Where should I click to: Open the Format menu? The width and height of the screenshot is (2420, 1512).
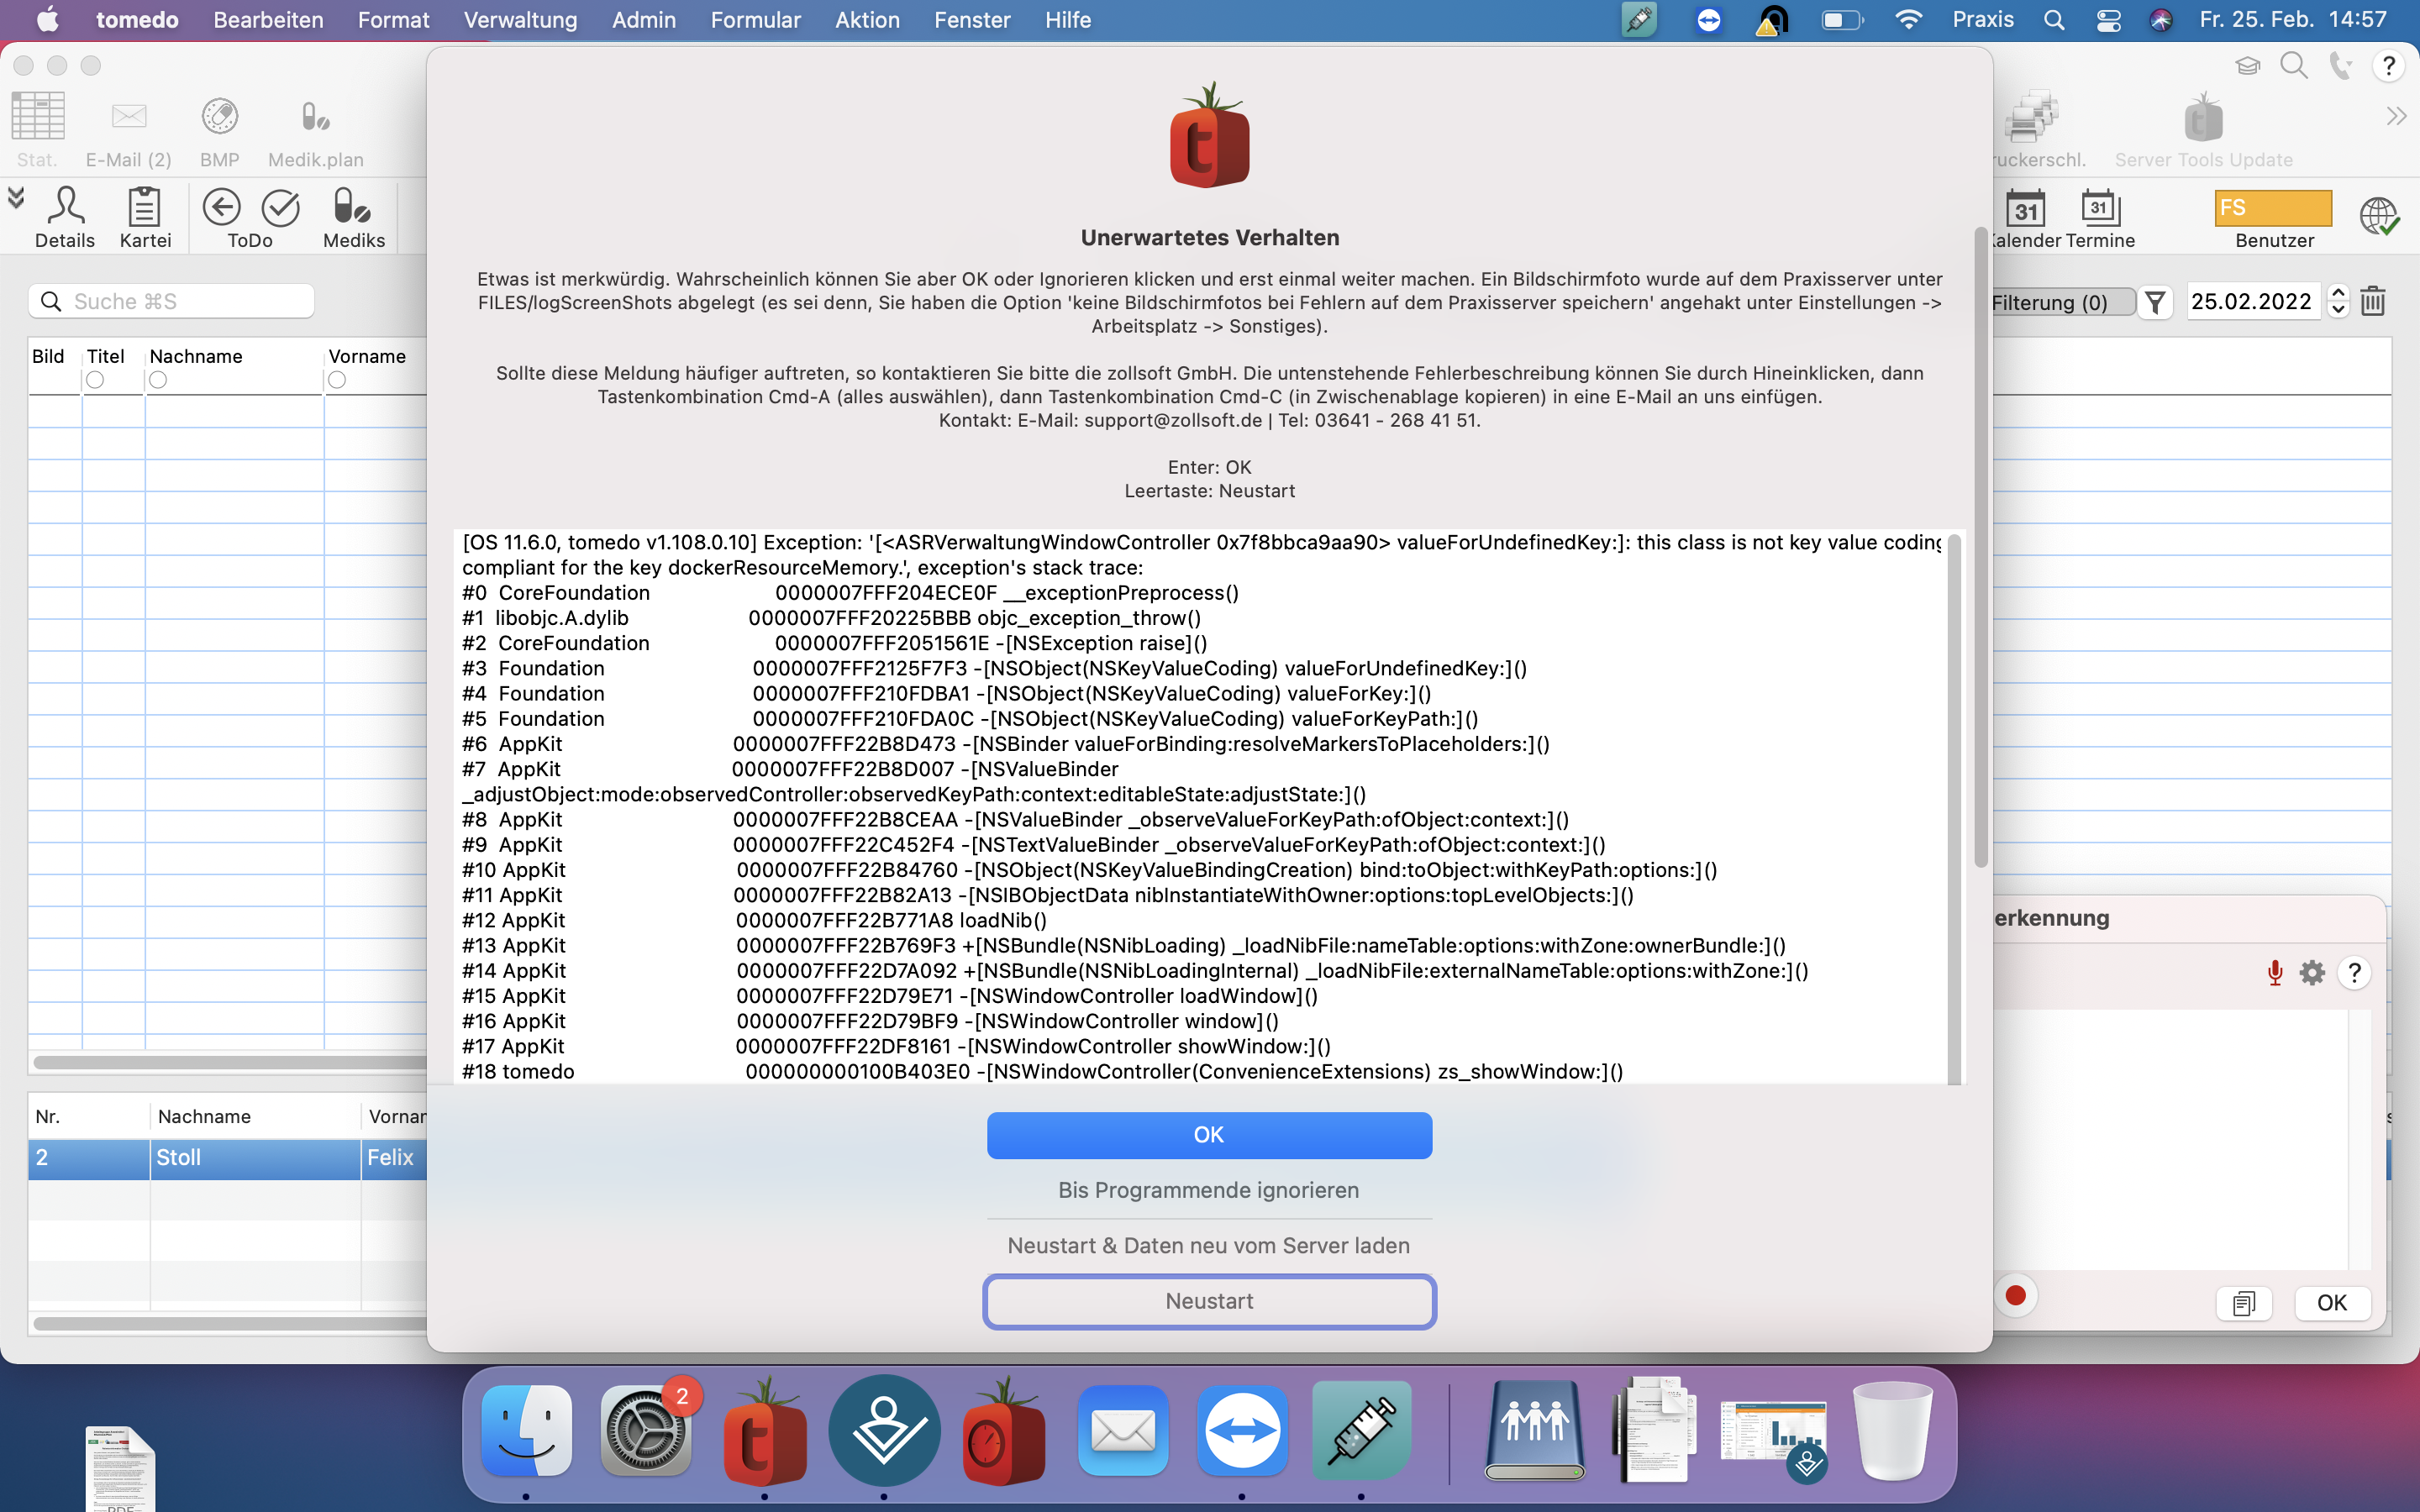pyautogui.click(x=393, y=20)
